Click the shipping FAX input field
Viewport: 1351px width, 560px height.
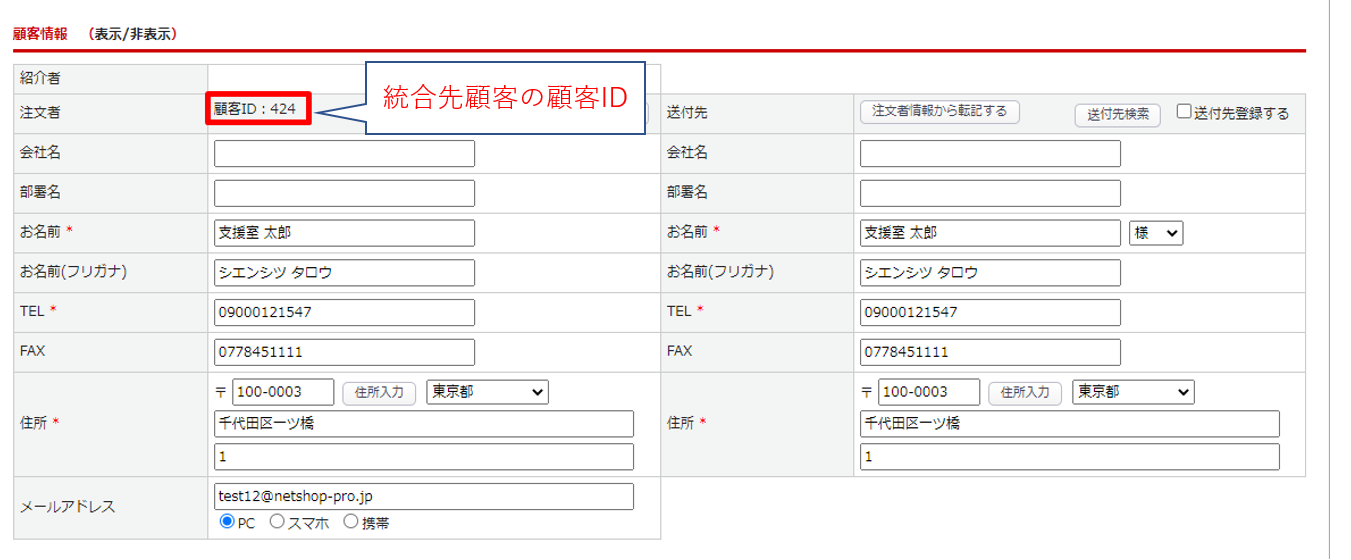click(990, 352)
